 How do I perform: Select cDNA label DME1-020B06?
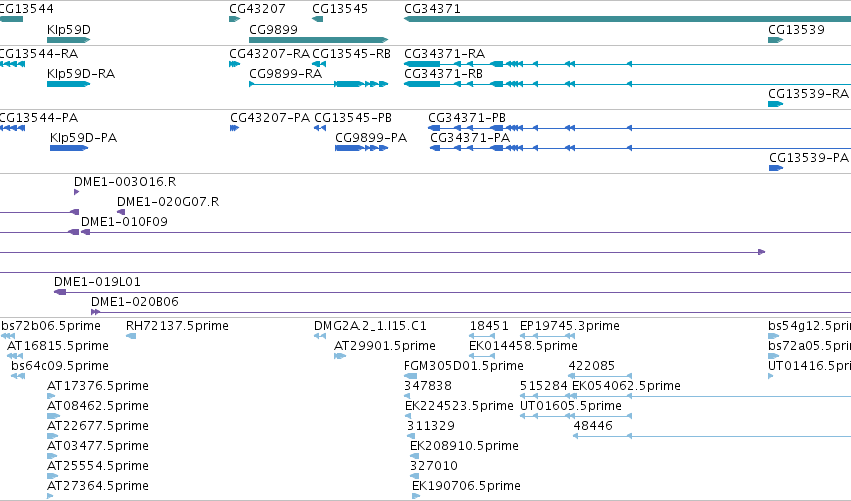tap(135, 302)
